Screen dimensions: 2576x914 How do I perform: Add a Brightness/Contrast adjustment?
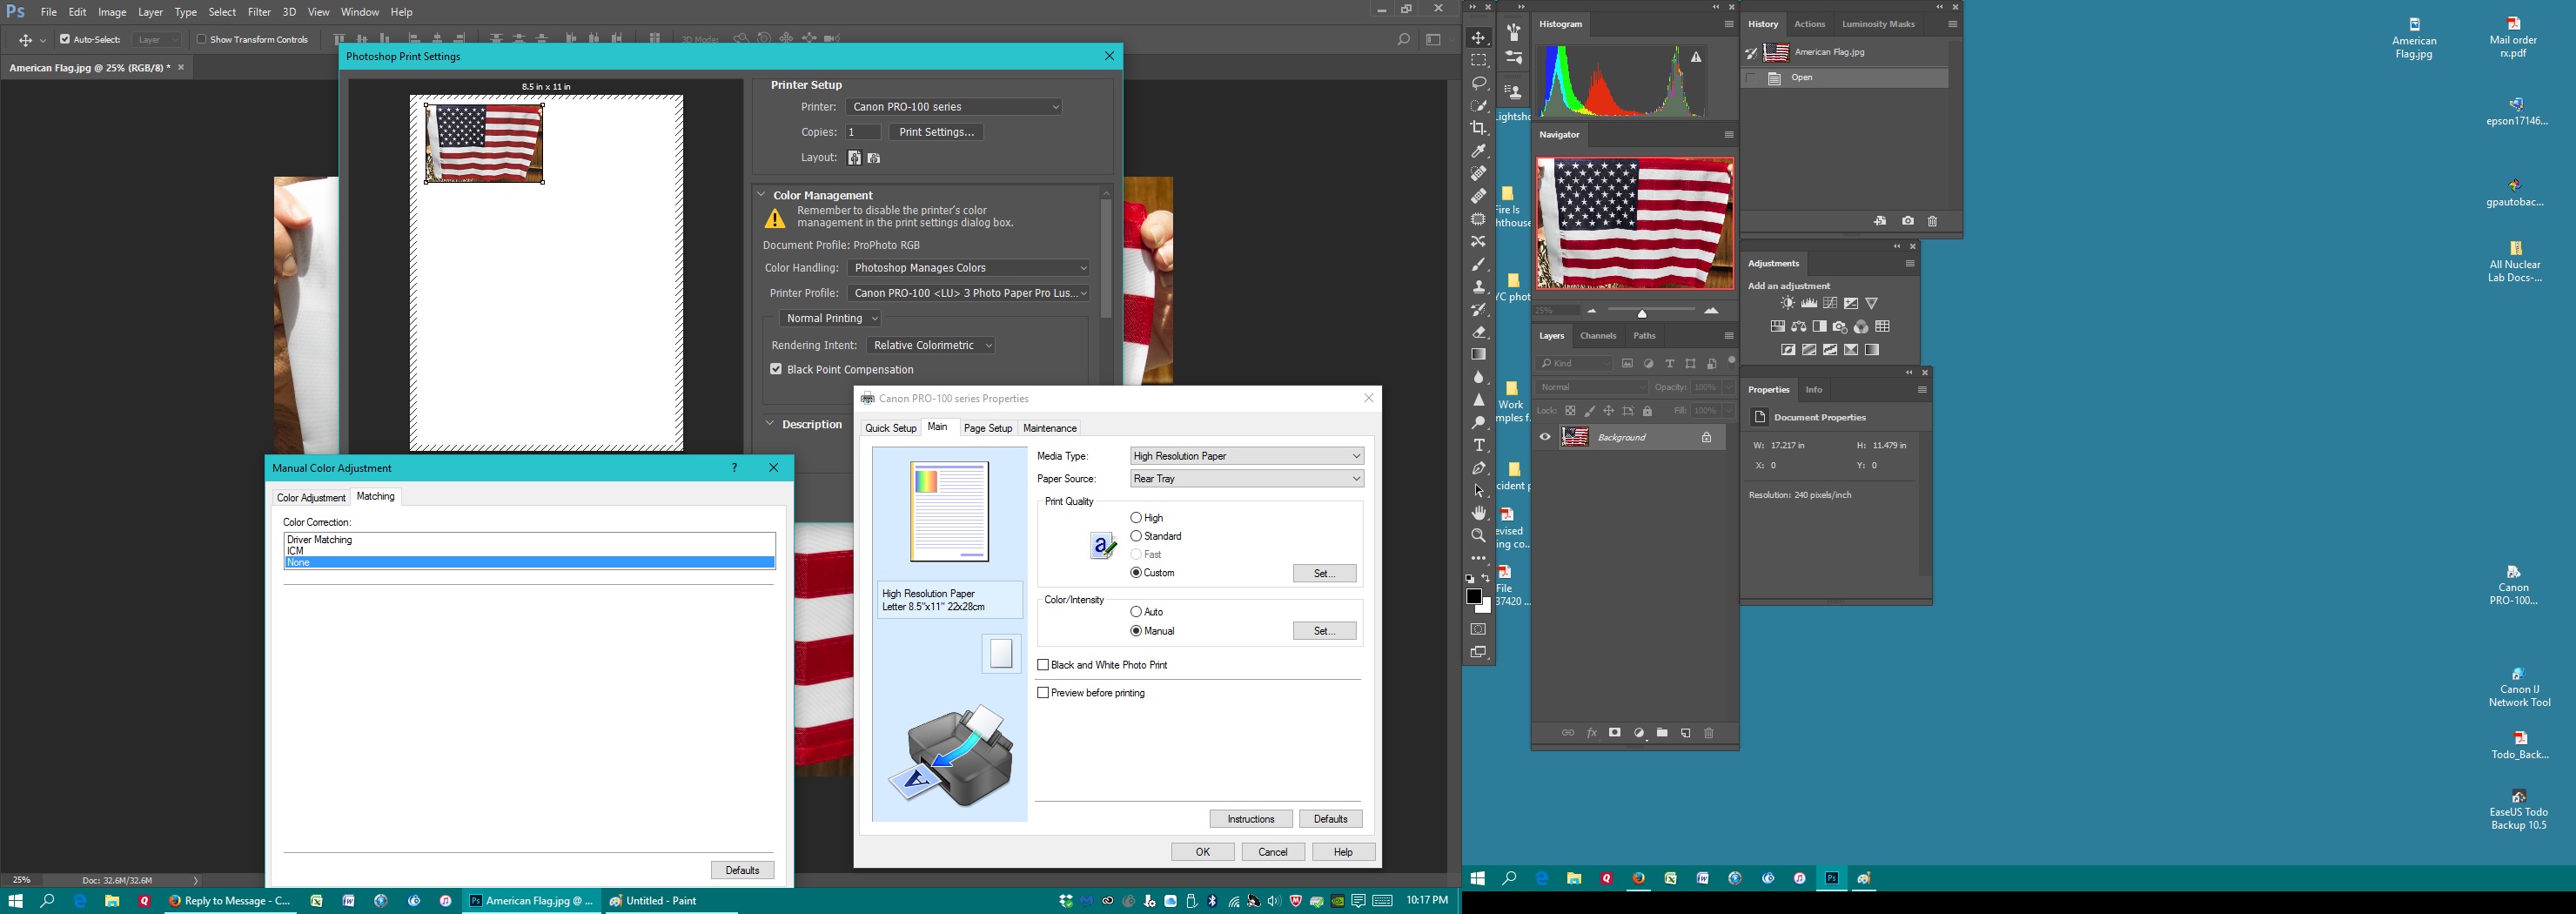1787,303
